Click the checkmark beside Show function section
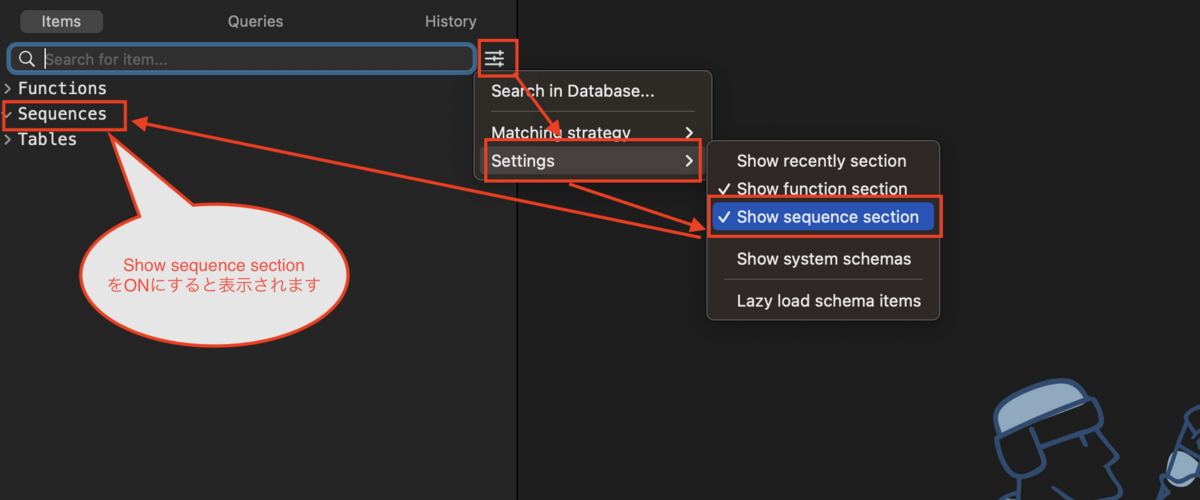The width and height of the screenshot is (1200, 500). [x=724, y=189]
